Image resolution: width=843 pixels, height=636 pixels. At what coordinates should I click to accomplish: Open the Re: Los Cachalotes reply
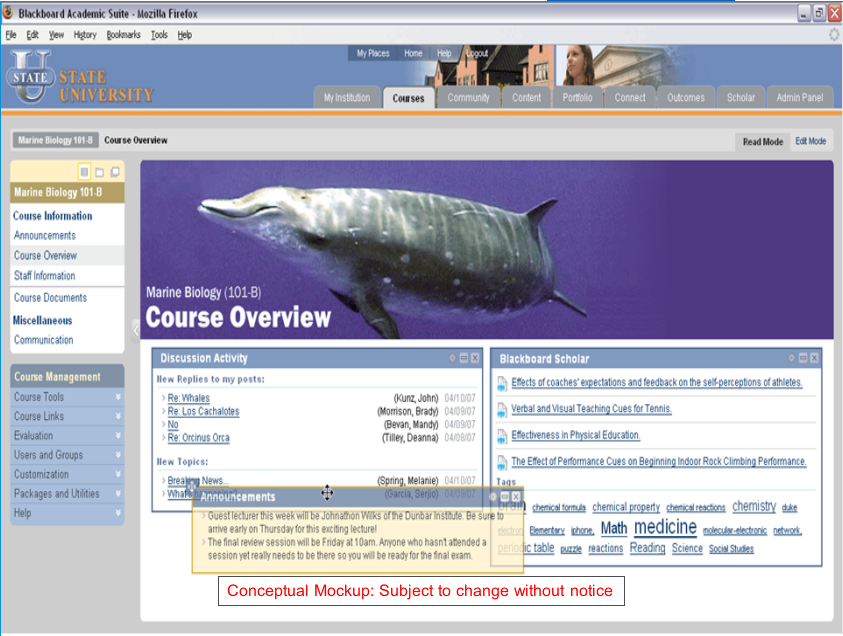203,411
